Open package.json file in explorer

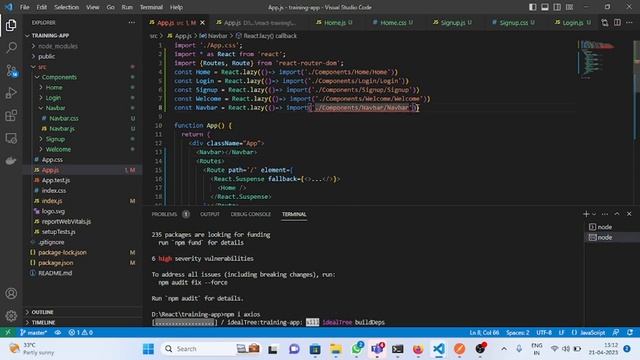tap(56, 262)
